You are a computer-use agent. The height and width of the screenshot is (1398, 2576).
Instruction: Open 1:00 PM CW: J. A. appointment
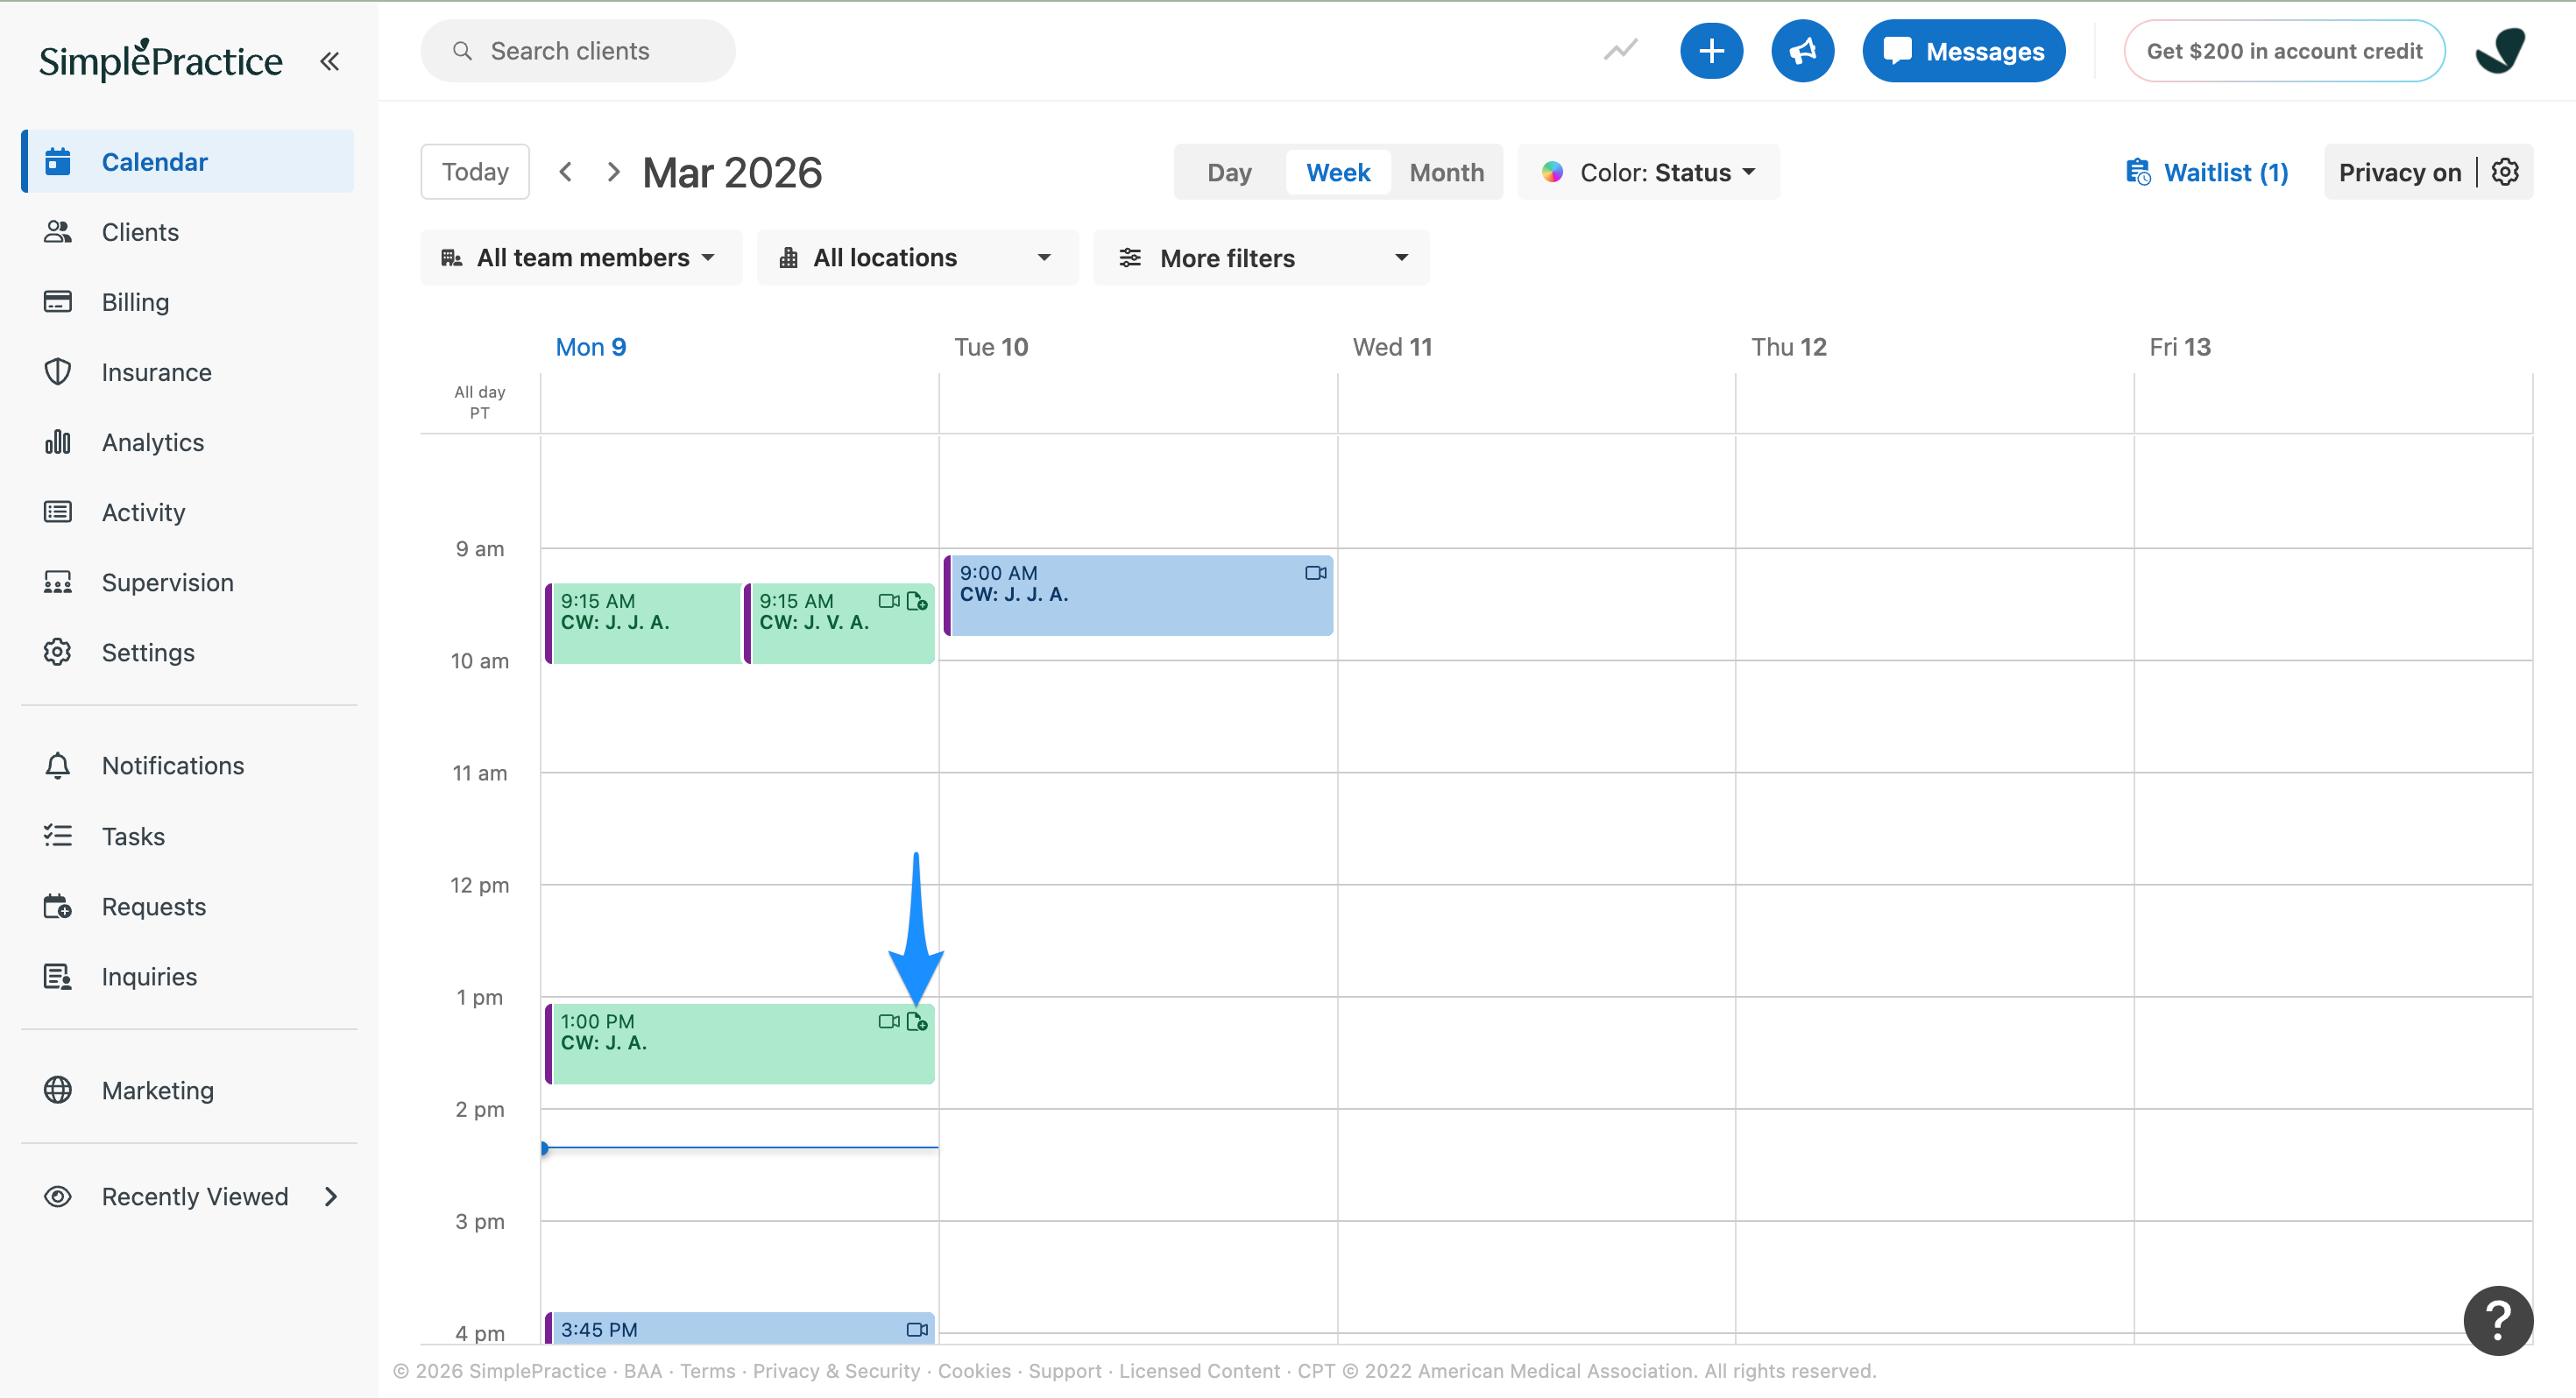coord(740,1044)
